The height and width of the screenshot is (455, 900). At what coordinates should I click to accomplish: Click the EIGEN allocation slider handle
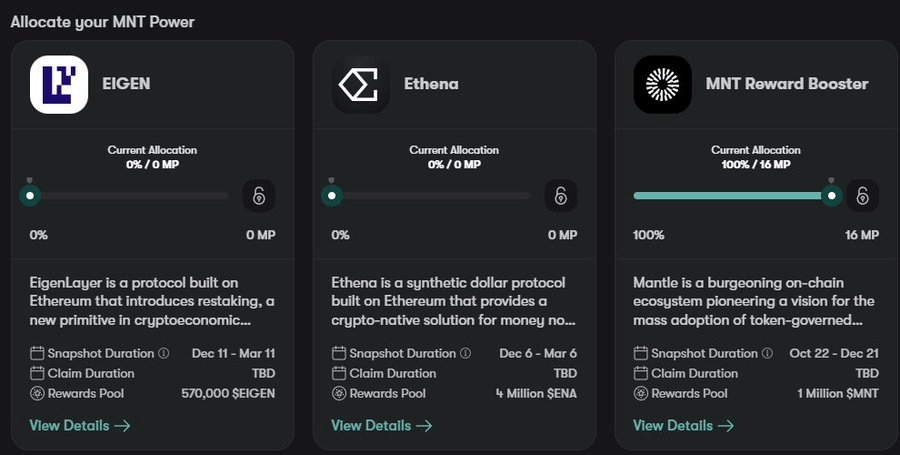click(x=31, y=196)
